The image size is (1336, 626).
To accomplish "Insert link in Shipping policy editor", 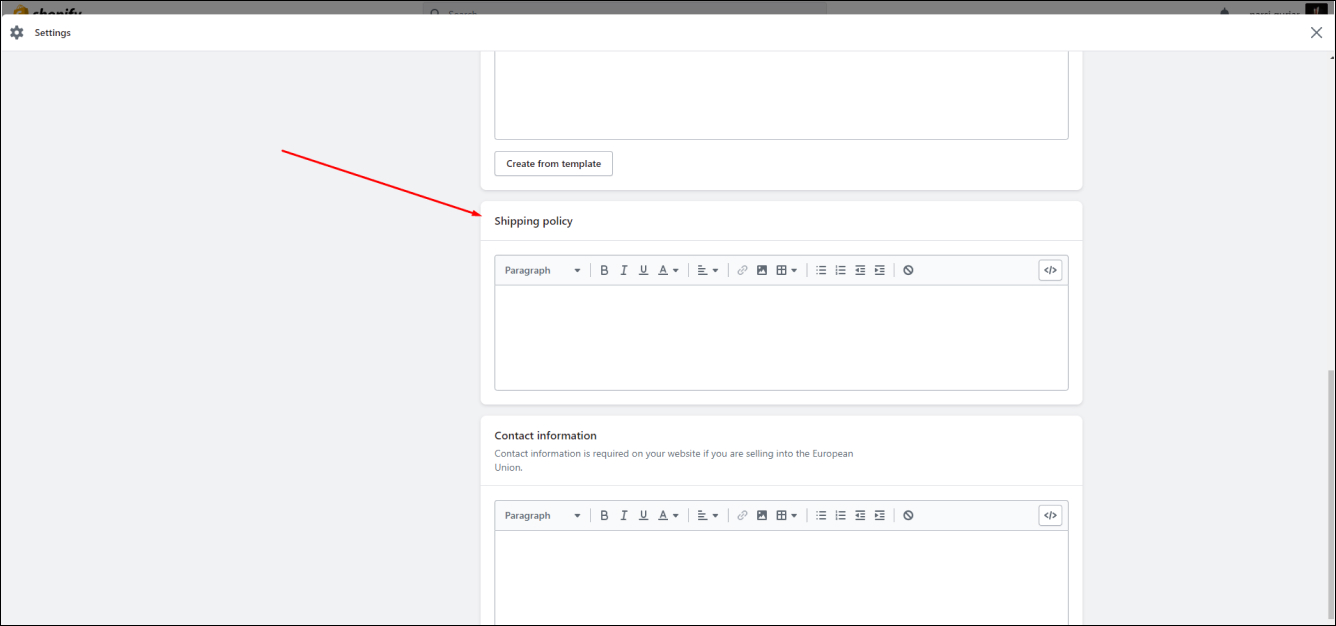I will click(742, 270).
